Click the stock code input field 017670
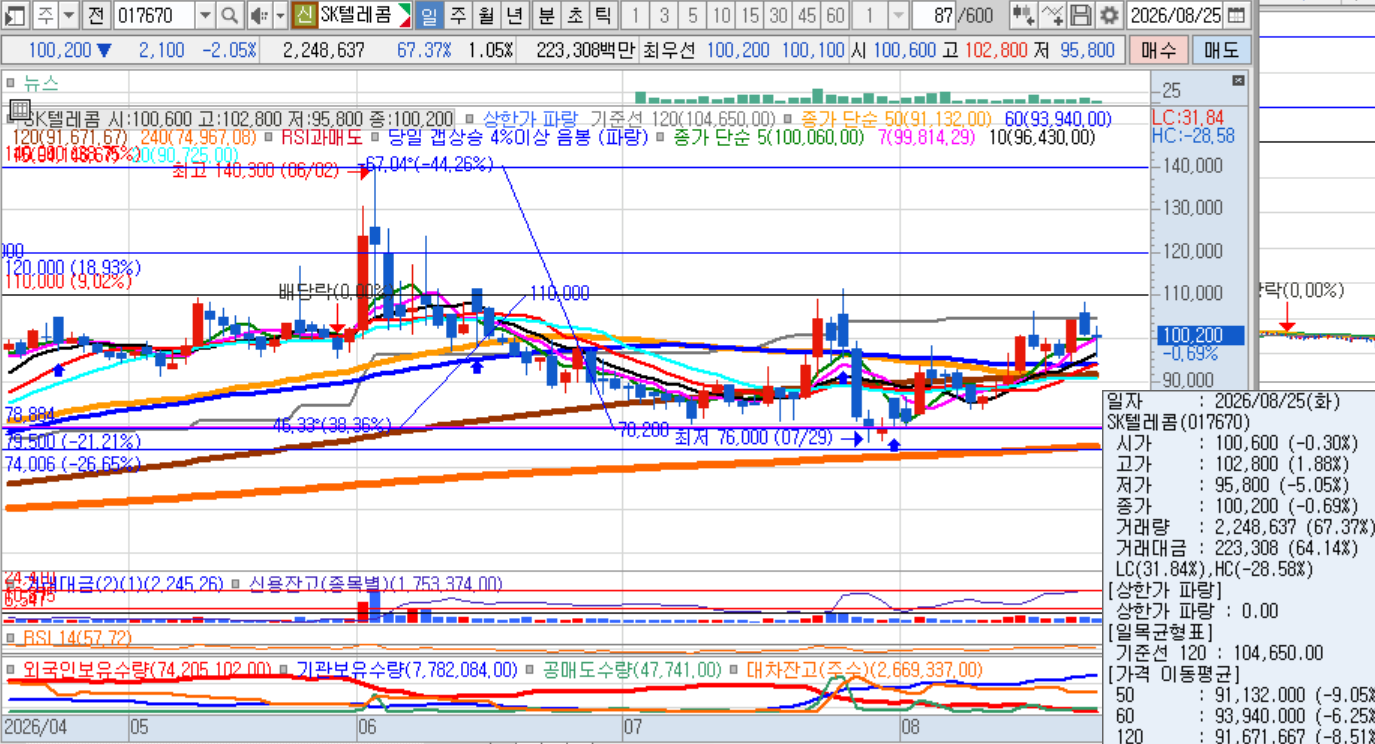 tap(154, 15)
